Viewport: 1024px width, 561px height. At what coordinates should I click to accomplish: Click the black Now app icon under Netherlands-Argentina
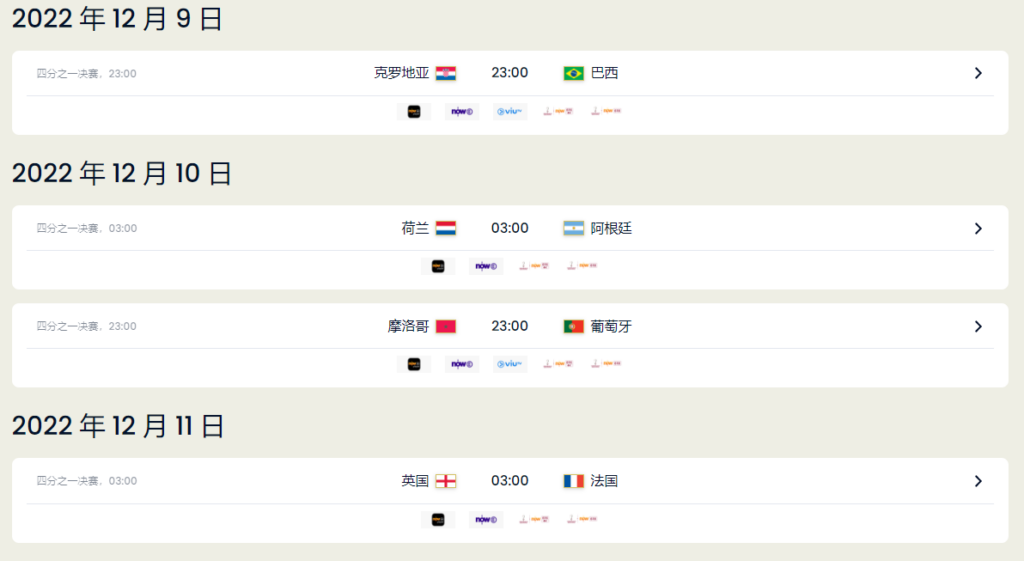click(438, 266)
